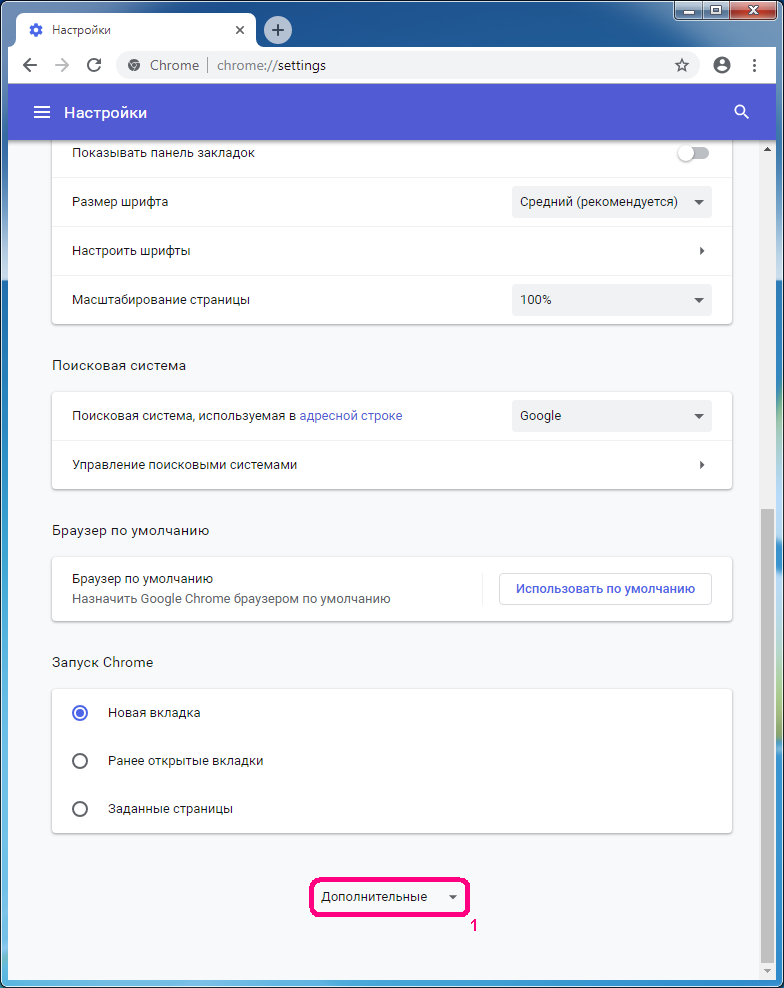Image resolution: width=784 pixels, height=988 pixels.
Task: Select the Новая вкладка radio option
Action: pos(80,713)
